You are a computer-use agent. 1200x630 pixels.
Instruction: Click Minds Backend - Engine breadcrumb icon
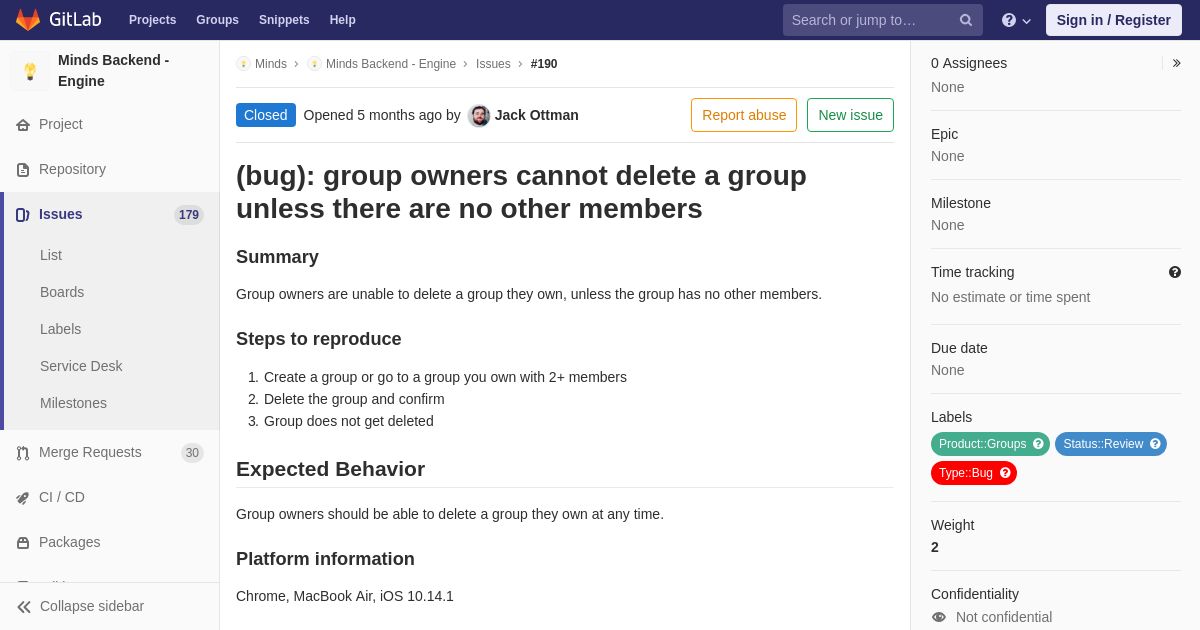pyautogui.click(x=314, y=64)
